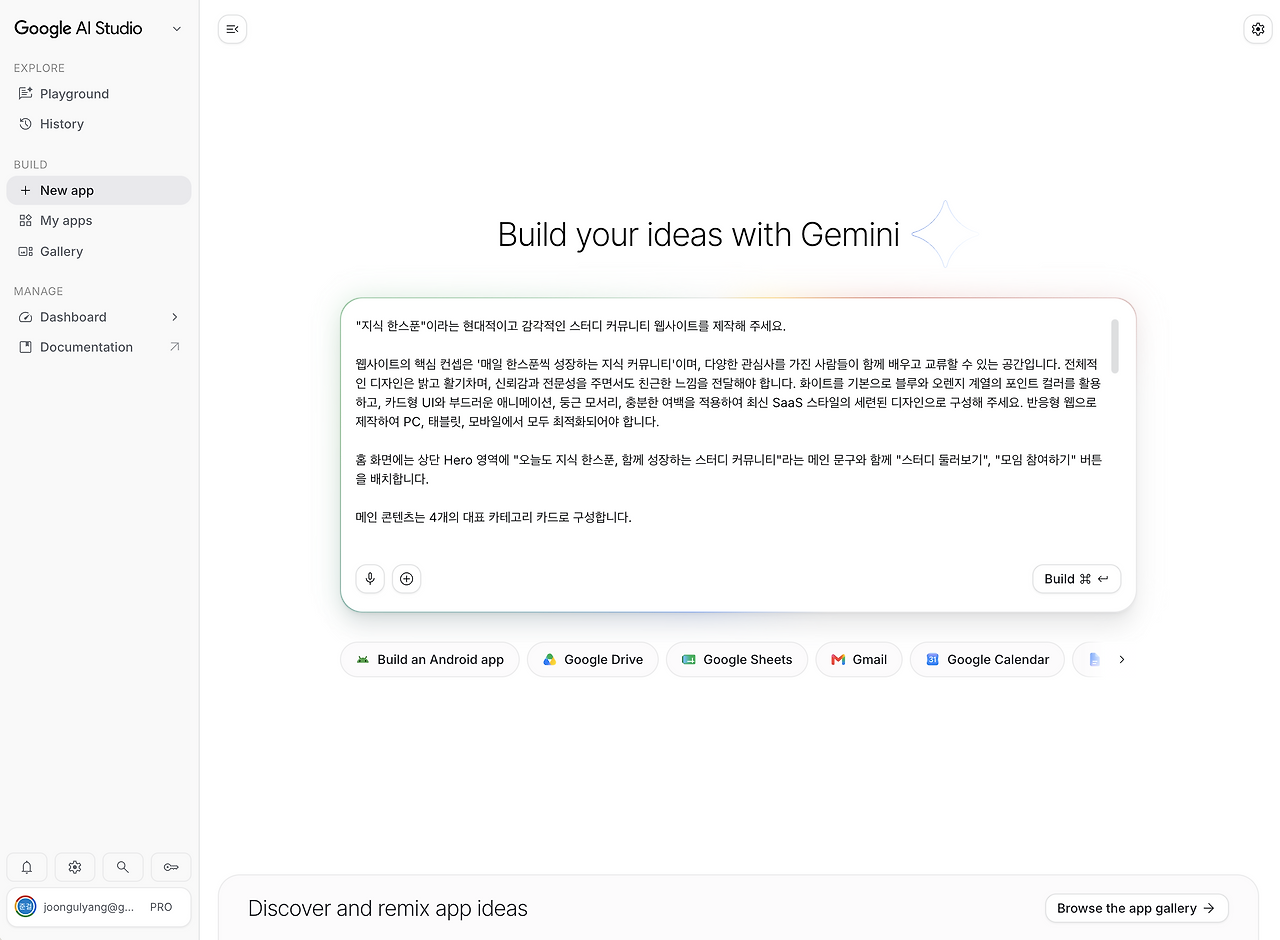The image size is (1280, 940).
Task: Click the Dashboard gauge icon
Action: pyautogui.click(x=26, y=317)
